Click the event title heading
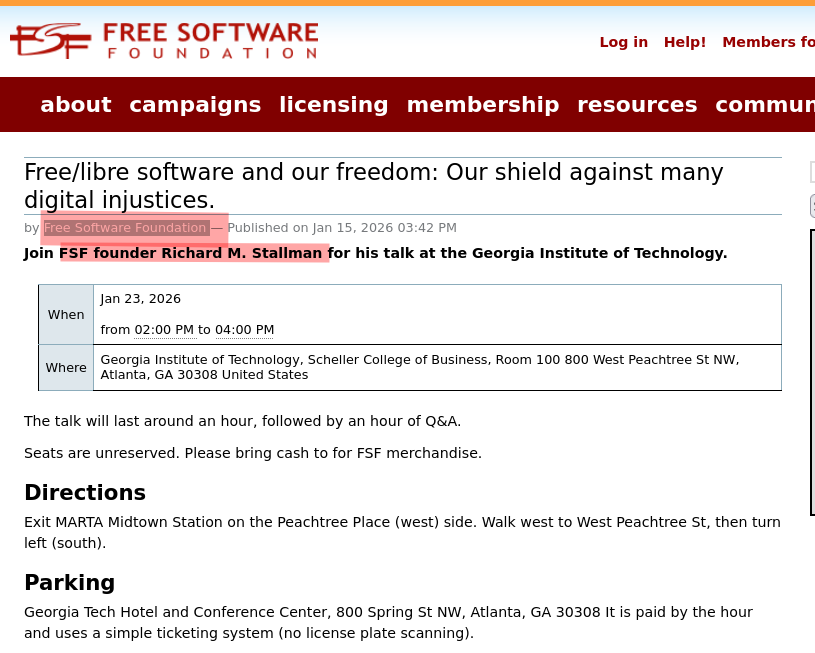 373,185
